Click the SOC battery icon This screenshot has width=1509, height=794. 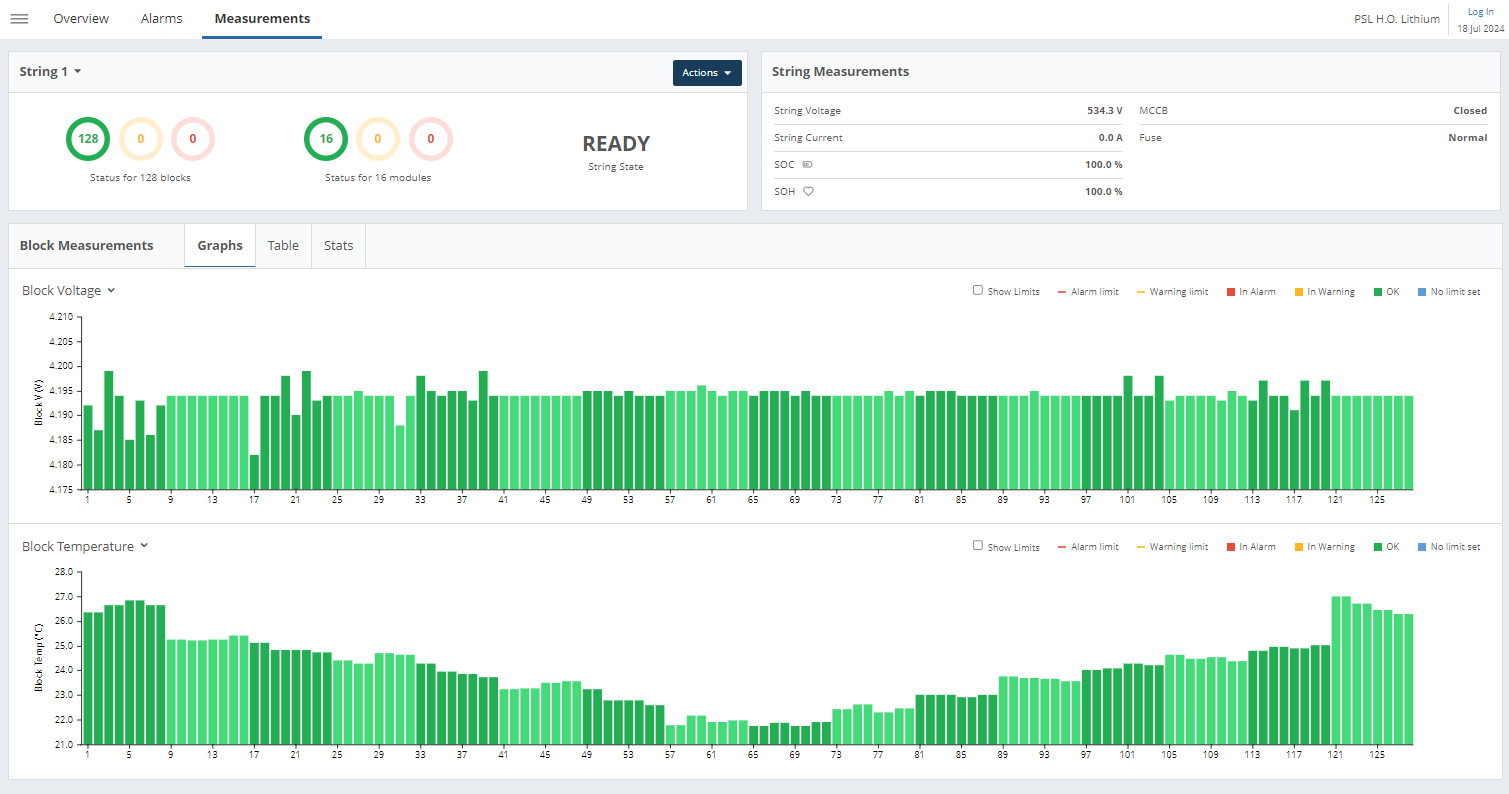tap(809, 164)
